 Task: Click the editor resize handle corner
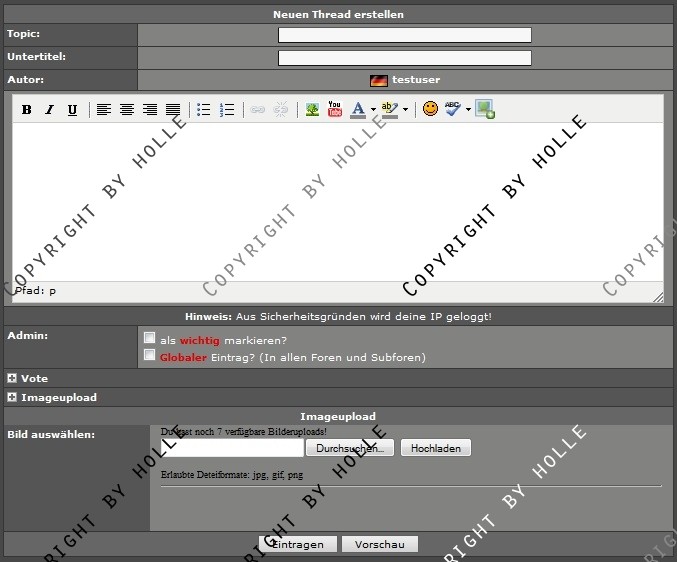tap(658, 297)
